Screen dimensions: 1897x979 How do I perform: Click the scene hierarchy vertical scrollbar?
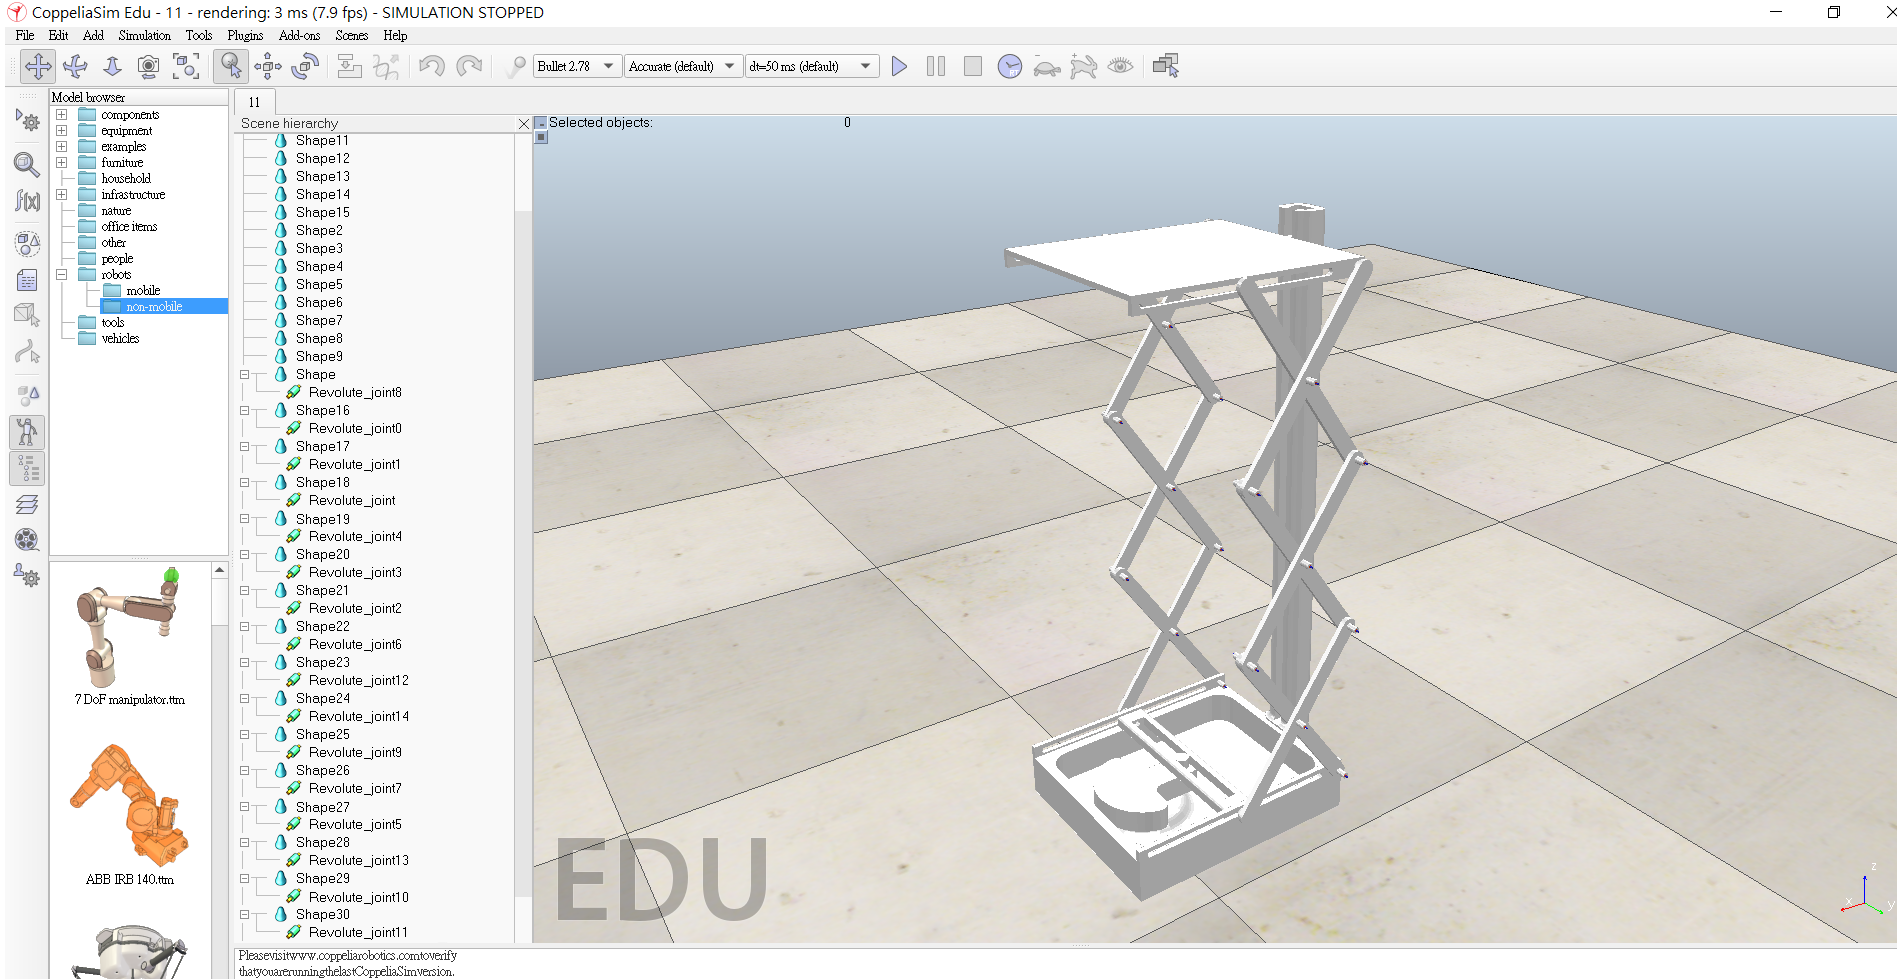pyautogui.click(x=523, y=553)
